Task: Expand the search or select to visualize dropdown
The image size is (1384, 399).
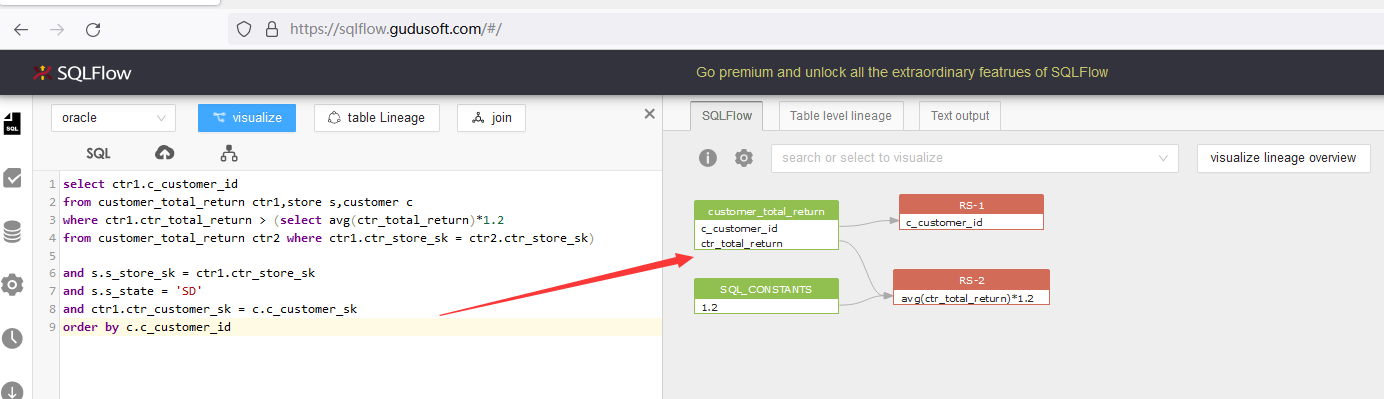Action: [x=975, y=158]
